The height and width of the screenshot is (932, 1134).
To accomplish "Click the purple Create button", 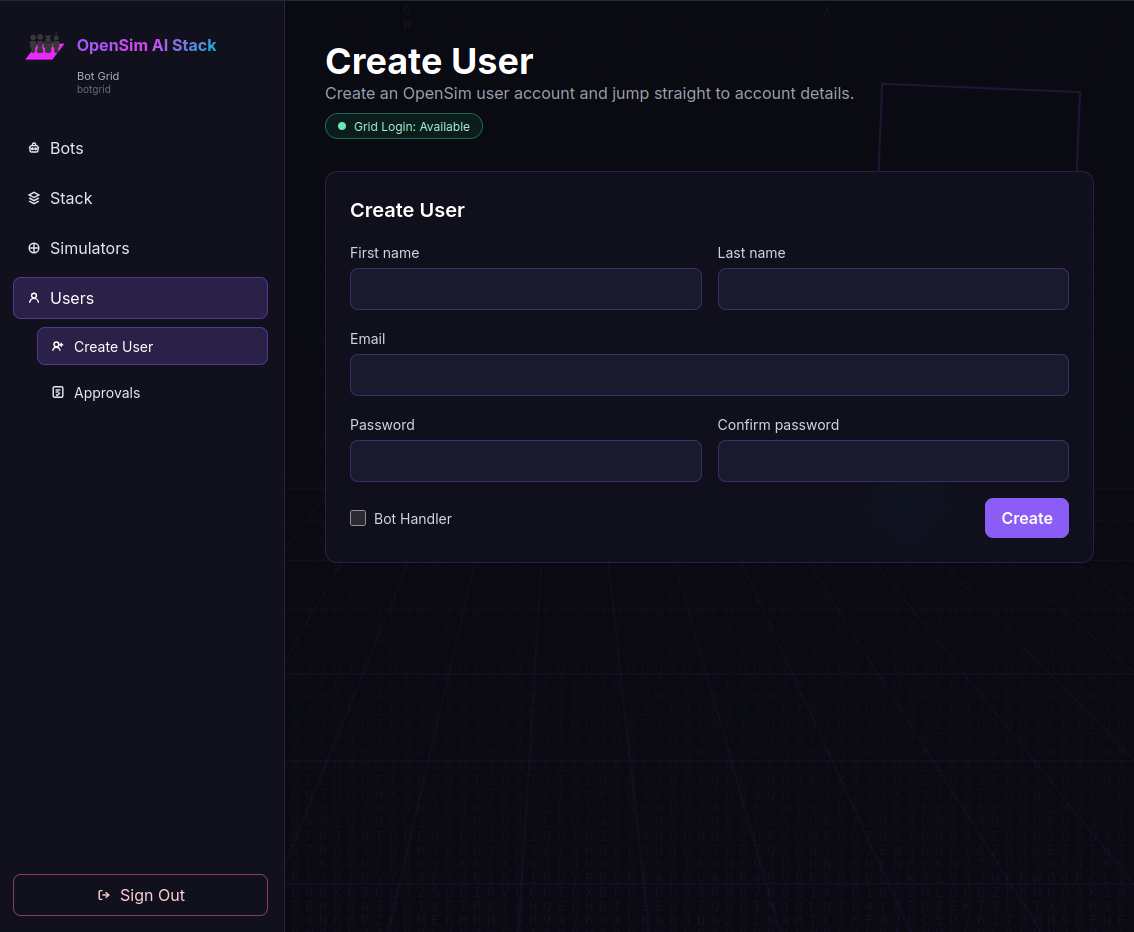I will [x=1026, y=518].
